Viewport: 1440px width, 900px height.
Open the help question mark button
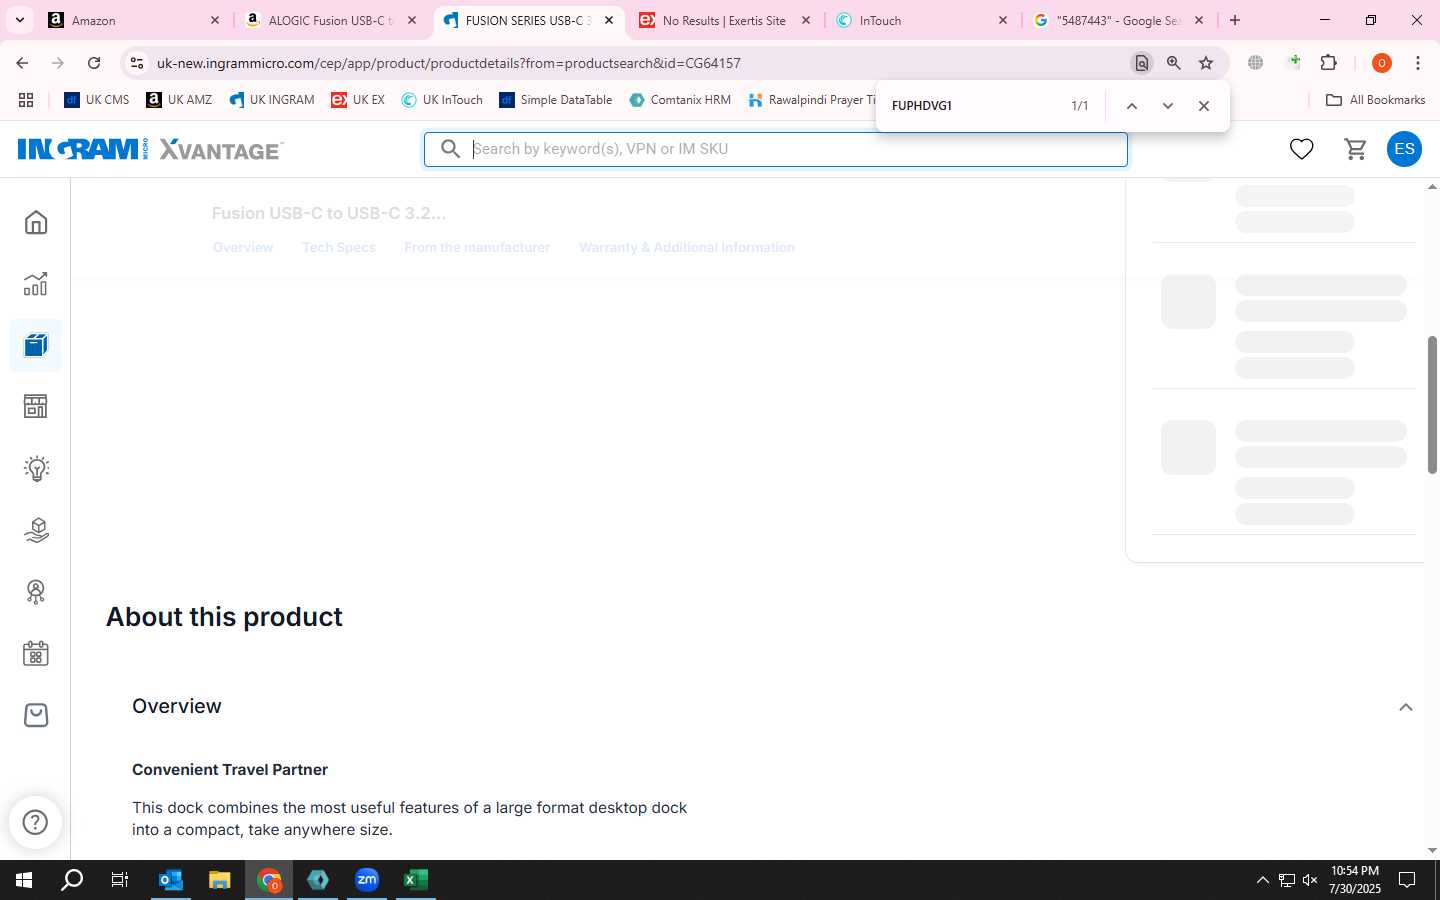[x=35, y=822]
